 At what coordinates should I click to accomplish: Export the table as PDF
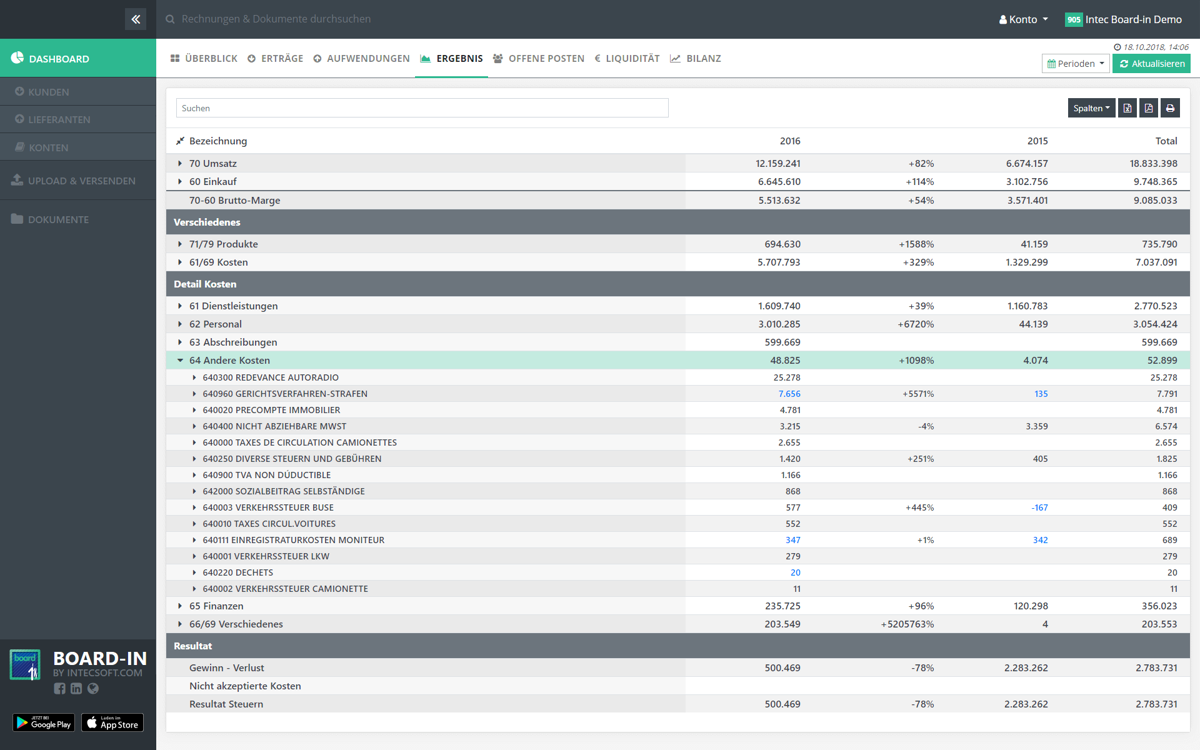coord(1149,108)
